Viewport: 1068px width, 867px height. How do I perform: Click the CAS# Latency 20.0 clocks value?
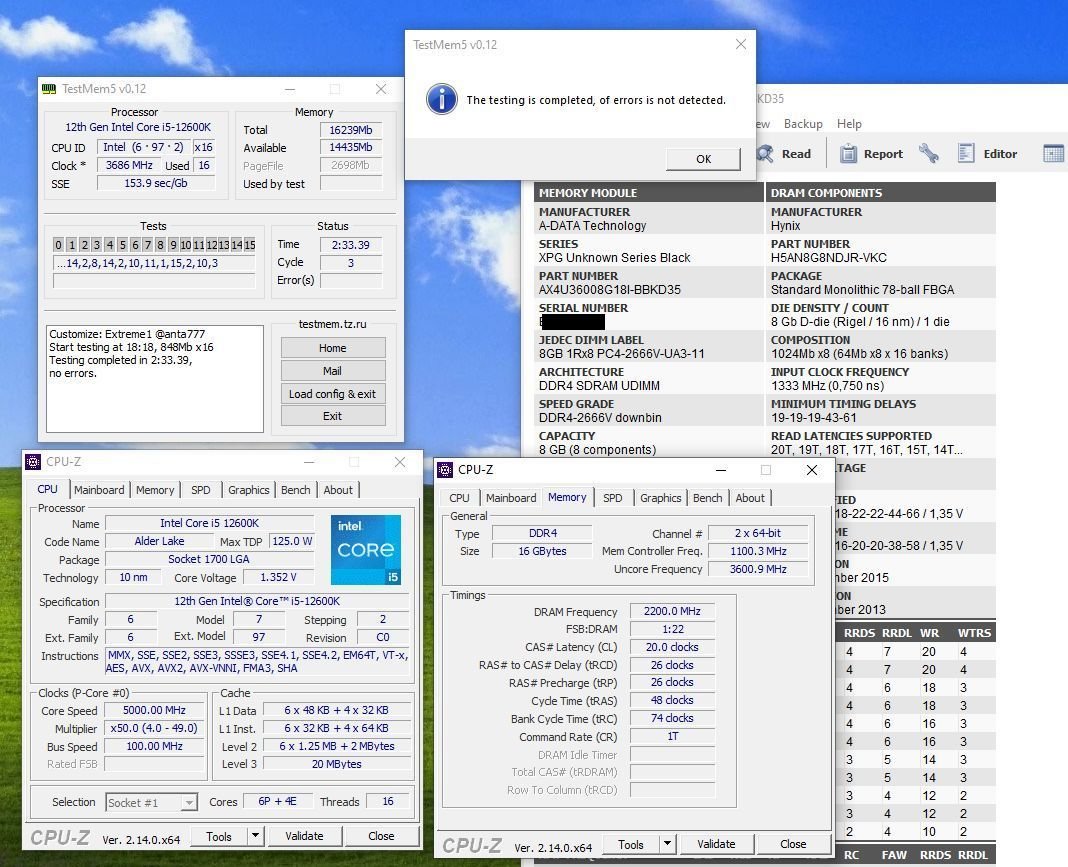(x=672, y=647)
